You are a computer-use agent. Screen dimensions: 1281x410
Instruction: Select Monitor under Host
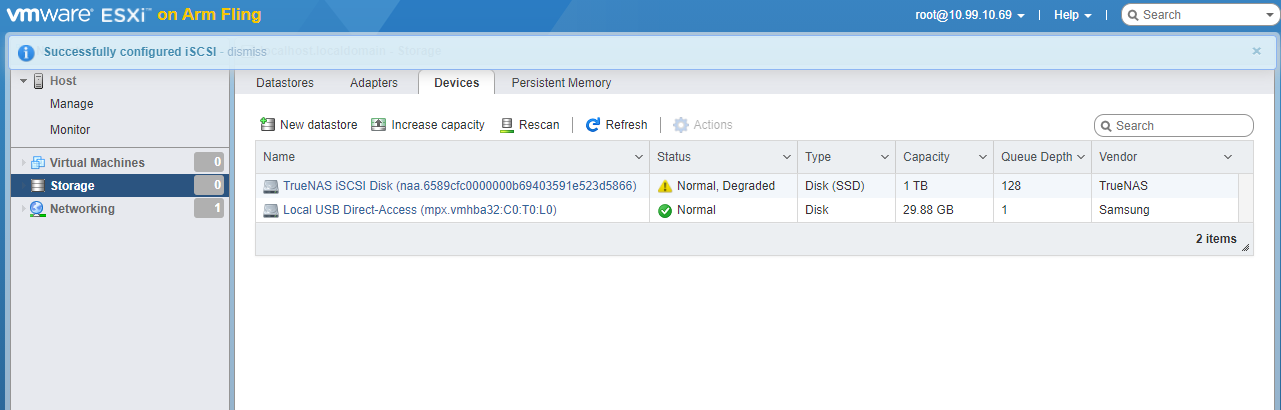tap(70, 130)
